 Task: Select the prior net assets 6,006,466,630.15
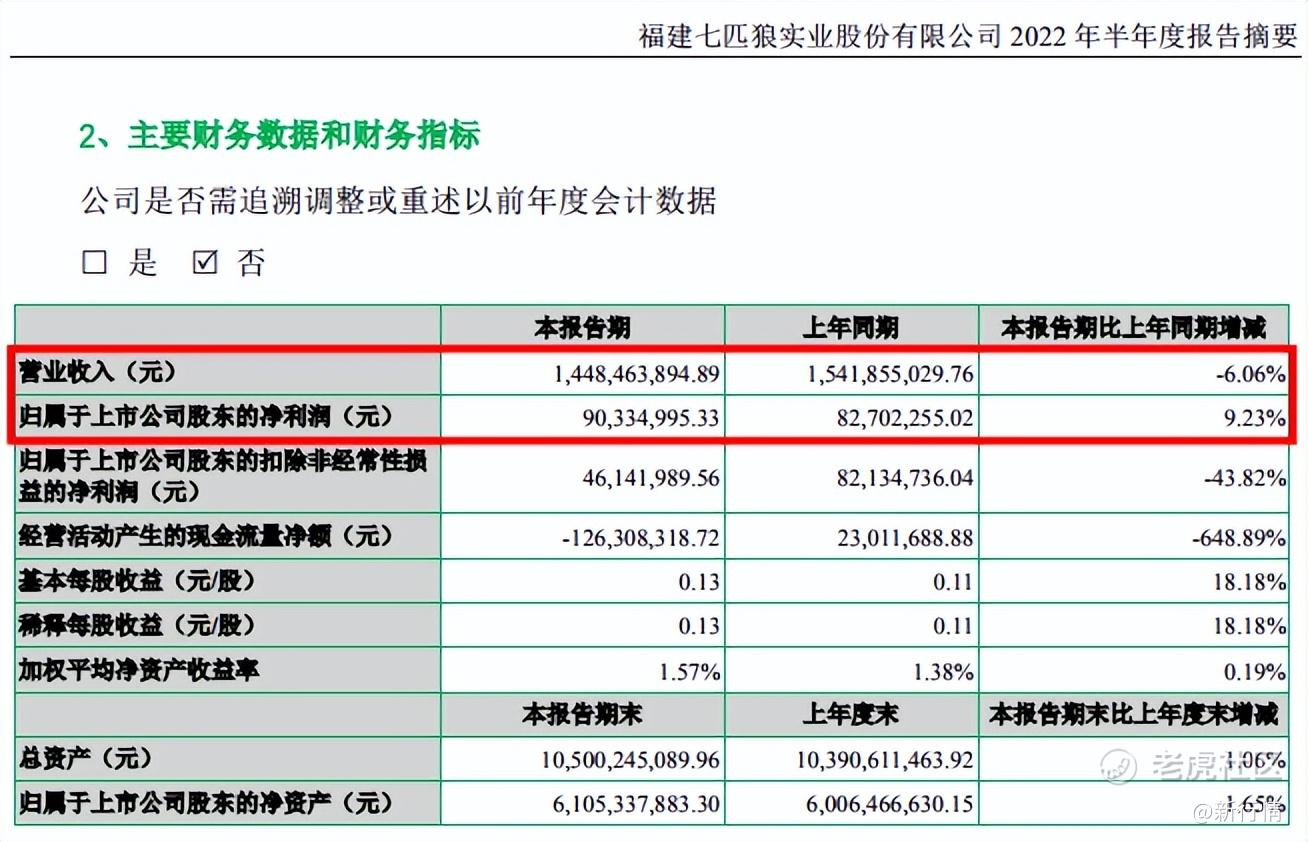[890, 804]
